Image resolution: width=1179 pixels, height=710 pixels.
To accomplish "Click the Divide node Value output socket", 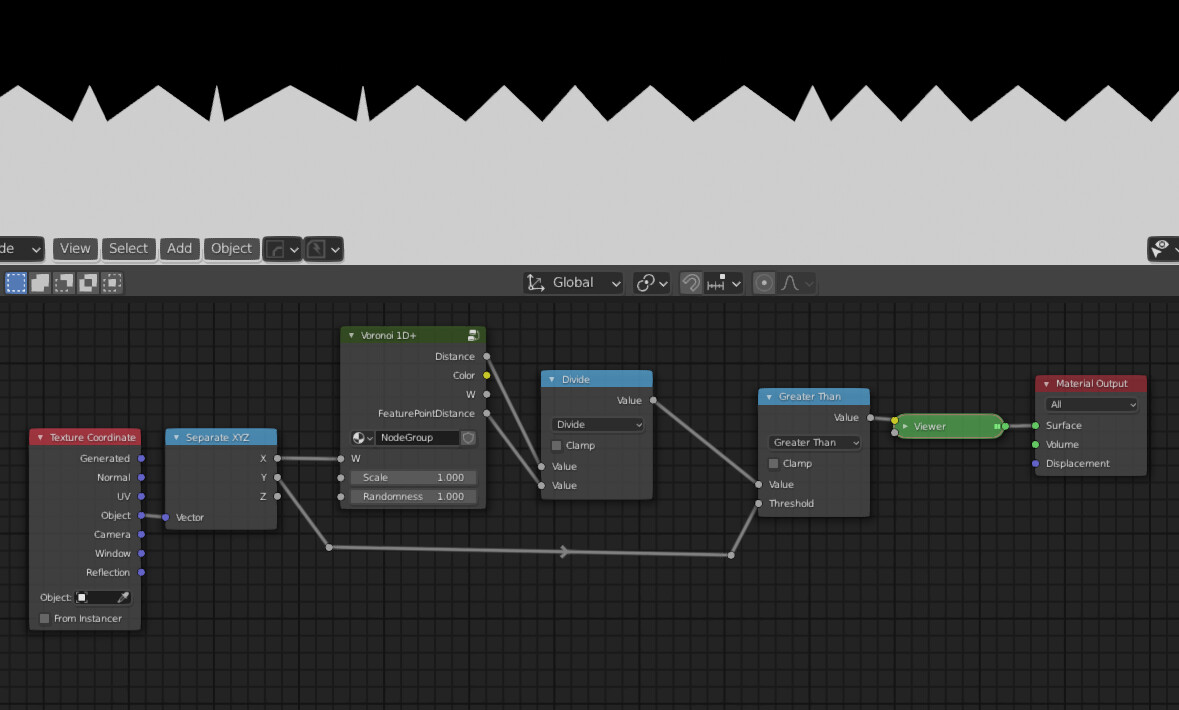I will (x=653, y=400).
